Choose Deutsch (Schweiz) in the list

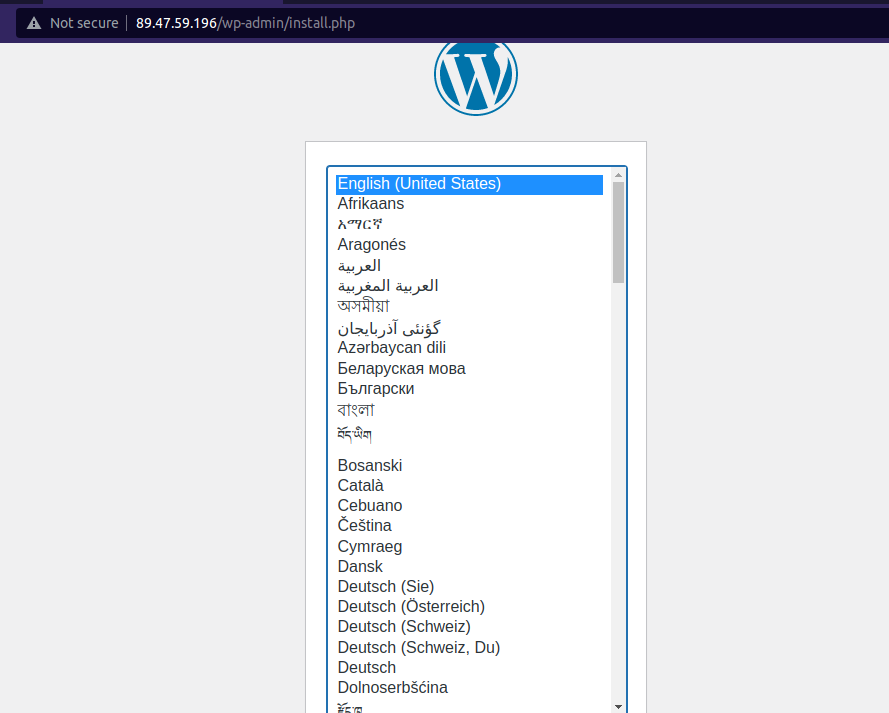[469, 627]
